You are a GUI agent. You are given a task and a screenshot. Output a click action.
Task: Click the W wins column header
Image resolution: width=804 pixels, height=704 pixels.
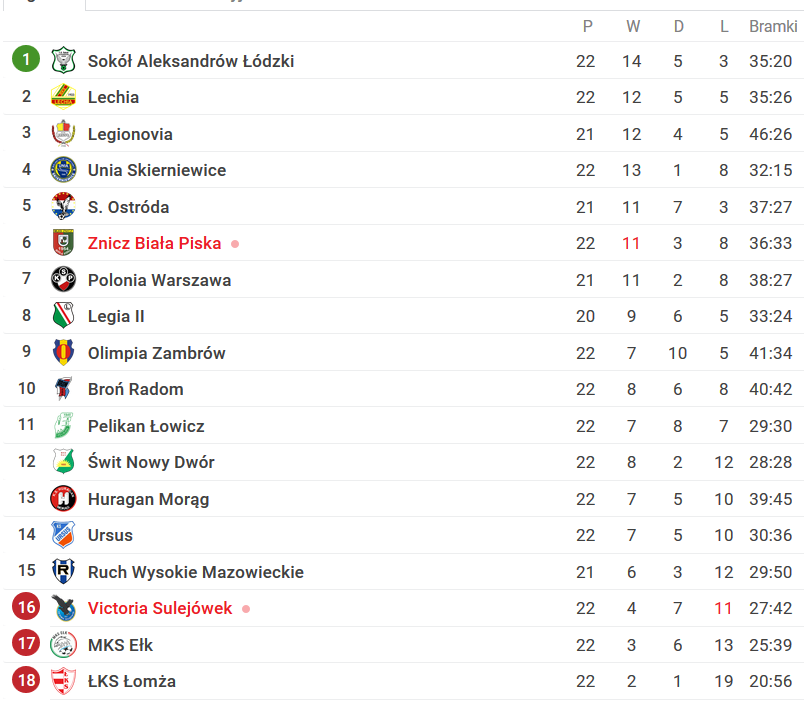pos(633,26)
